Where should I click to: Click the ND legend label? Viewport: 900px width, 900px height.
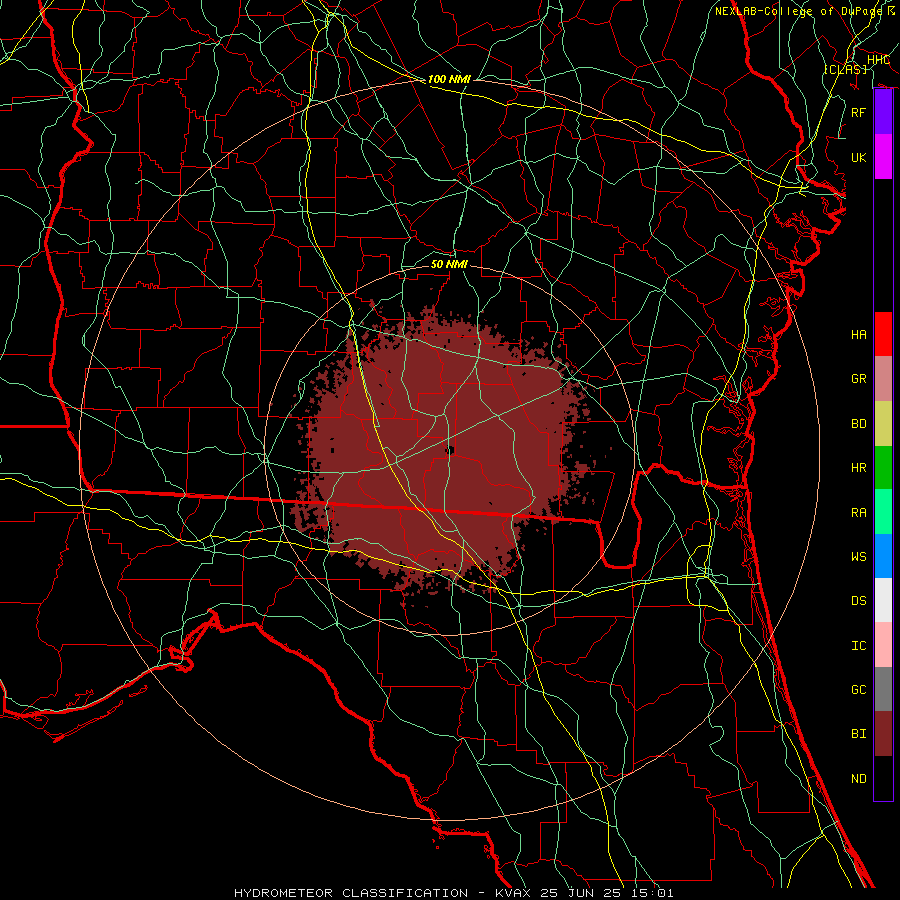point(859,778)
